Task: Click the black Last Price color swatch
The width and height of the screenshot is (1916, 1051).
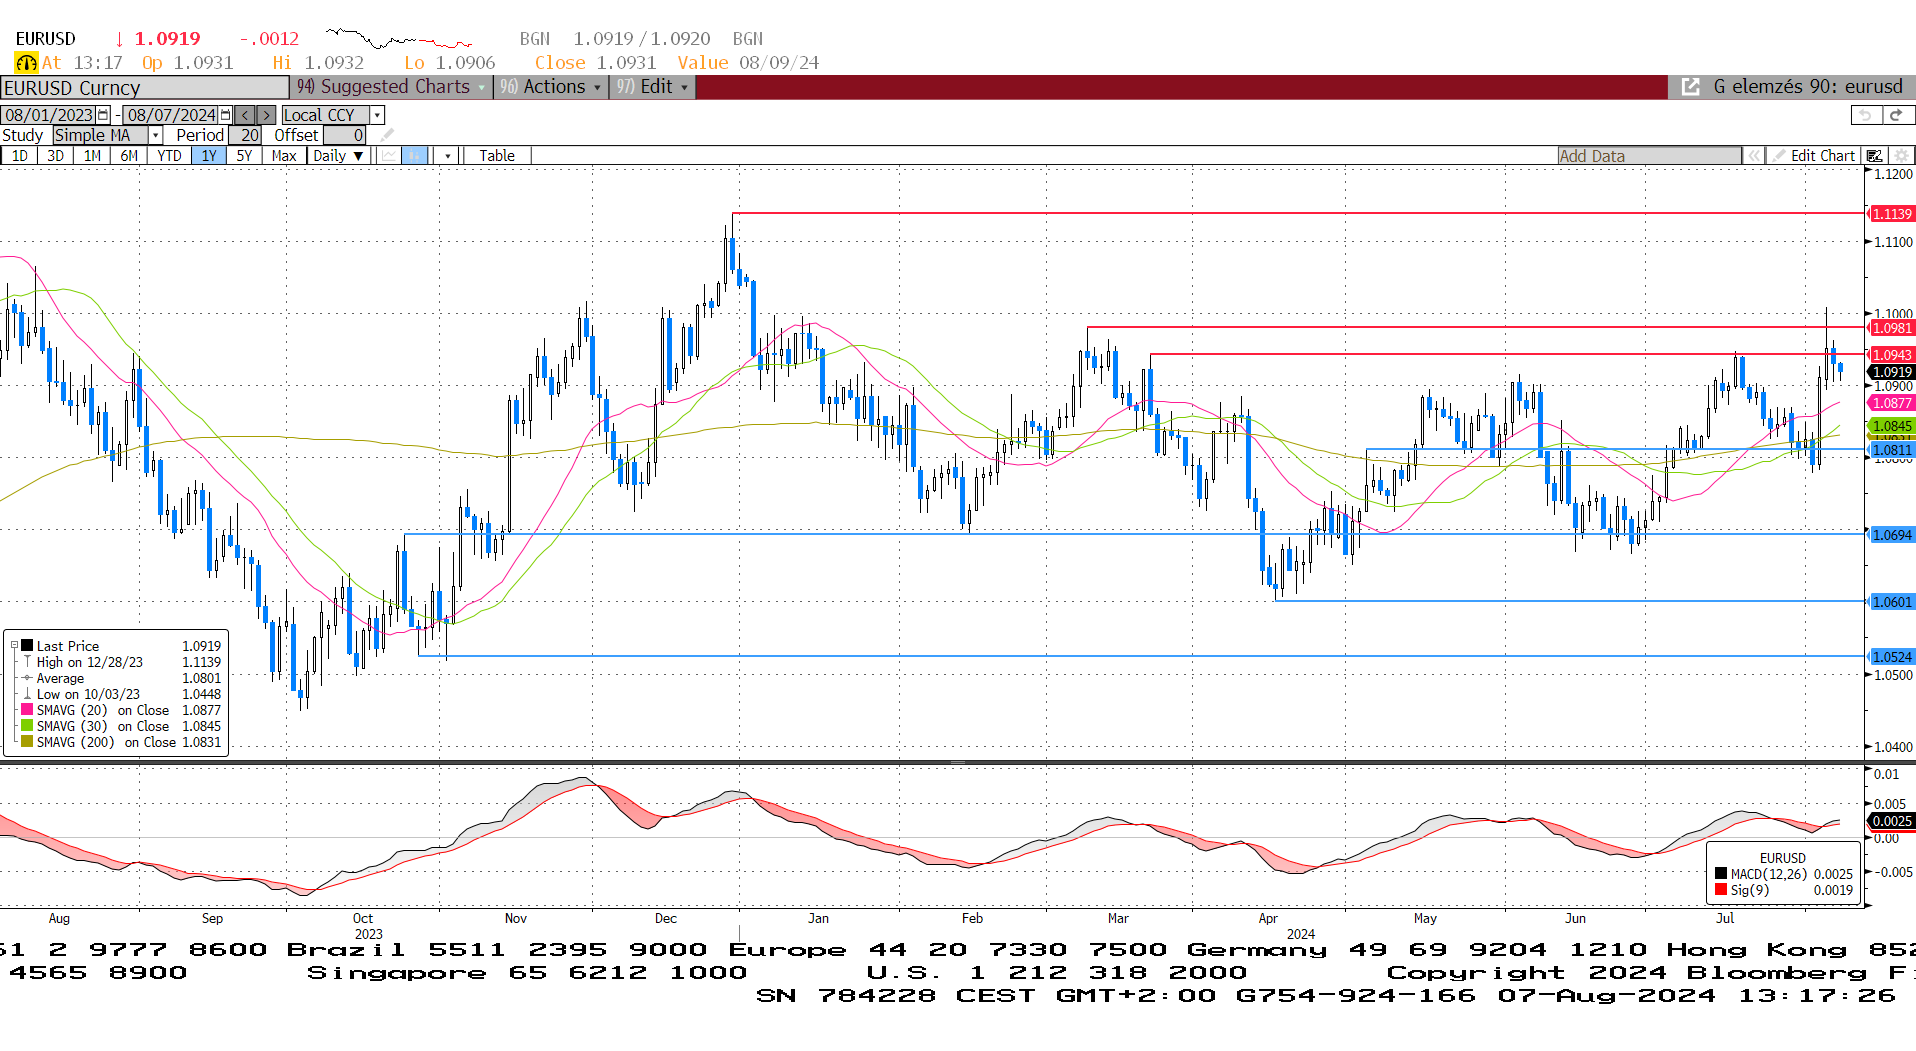Action: coord(28,645)
